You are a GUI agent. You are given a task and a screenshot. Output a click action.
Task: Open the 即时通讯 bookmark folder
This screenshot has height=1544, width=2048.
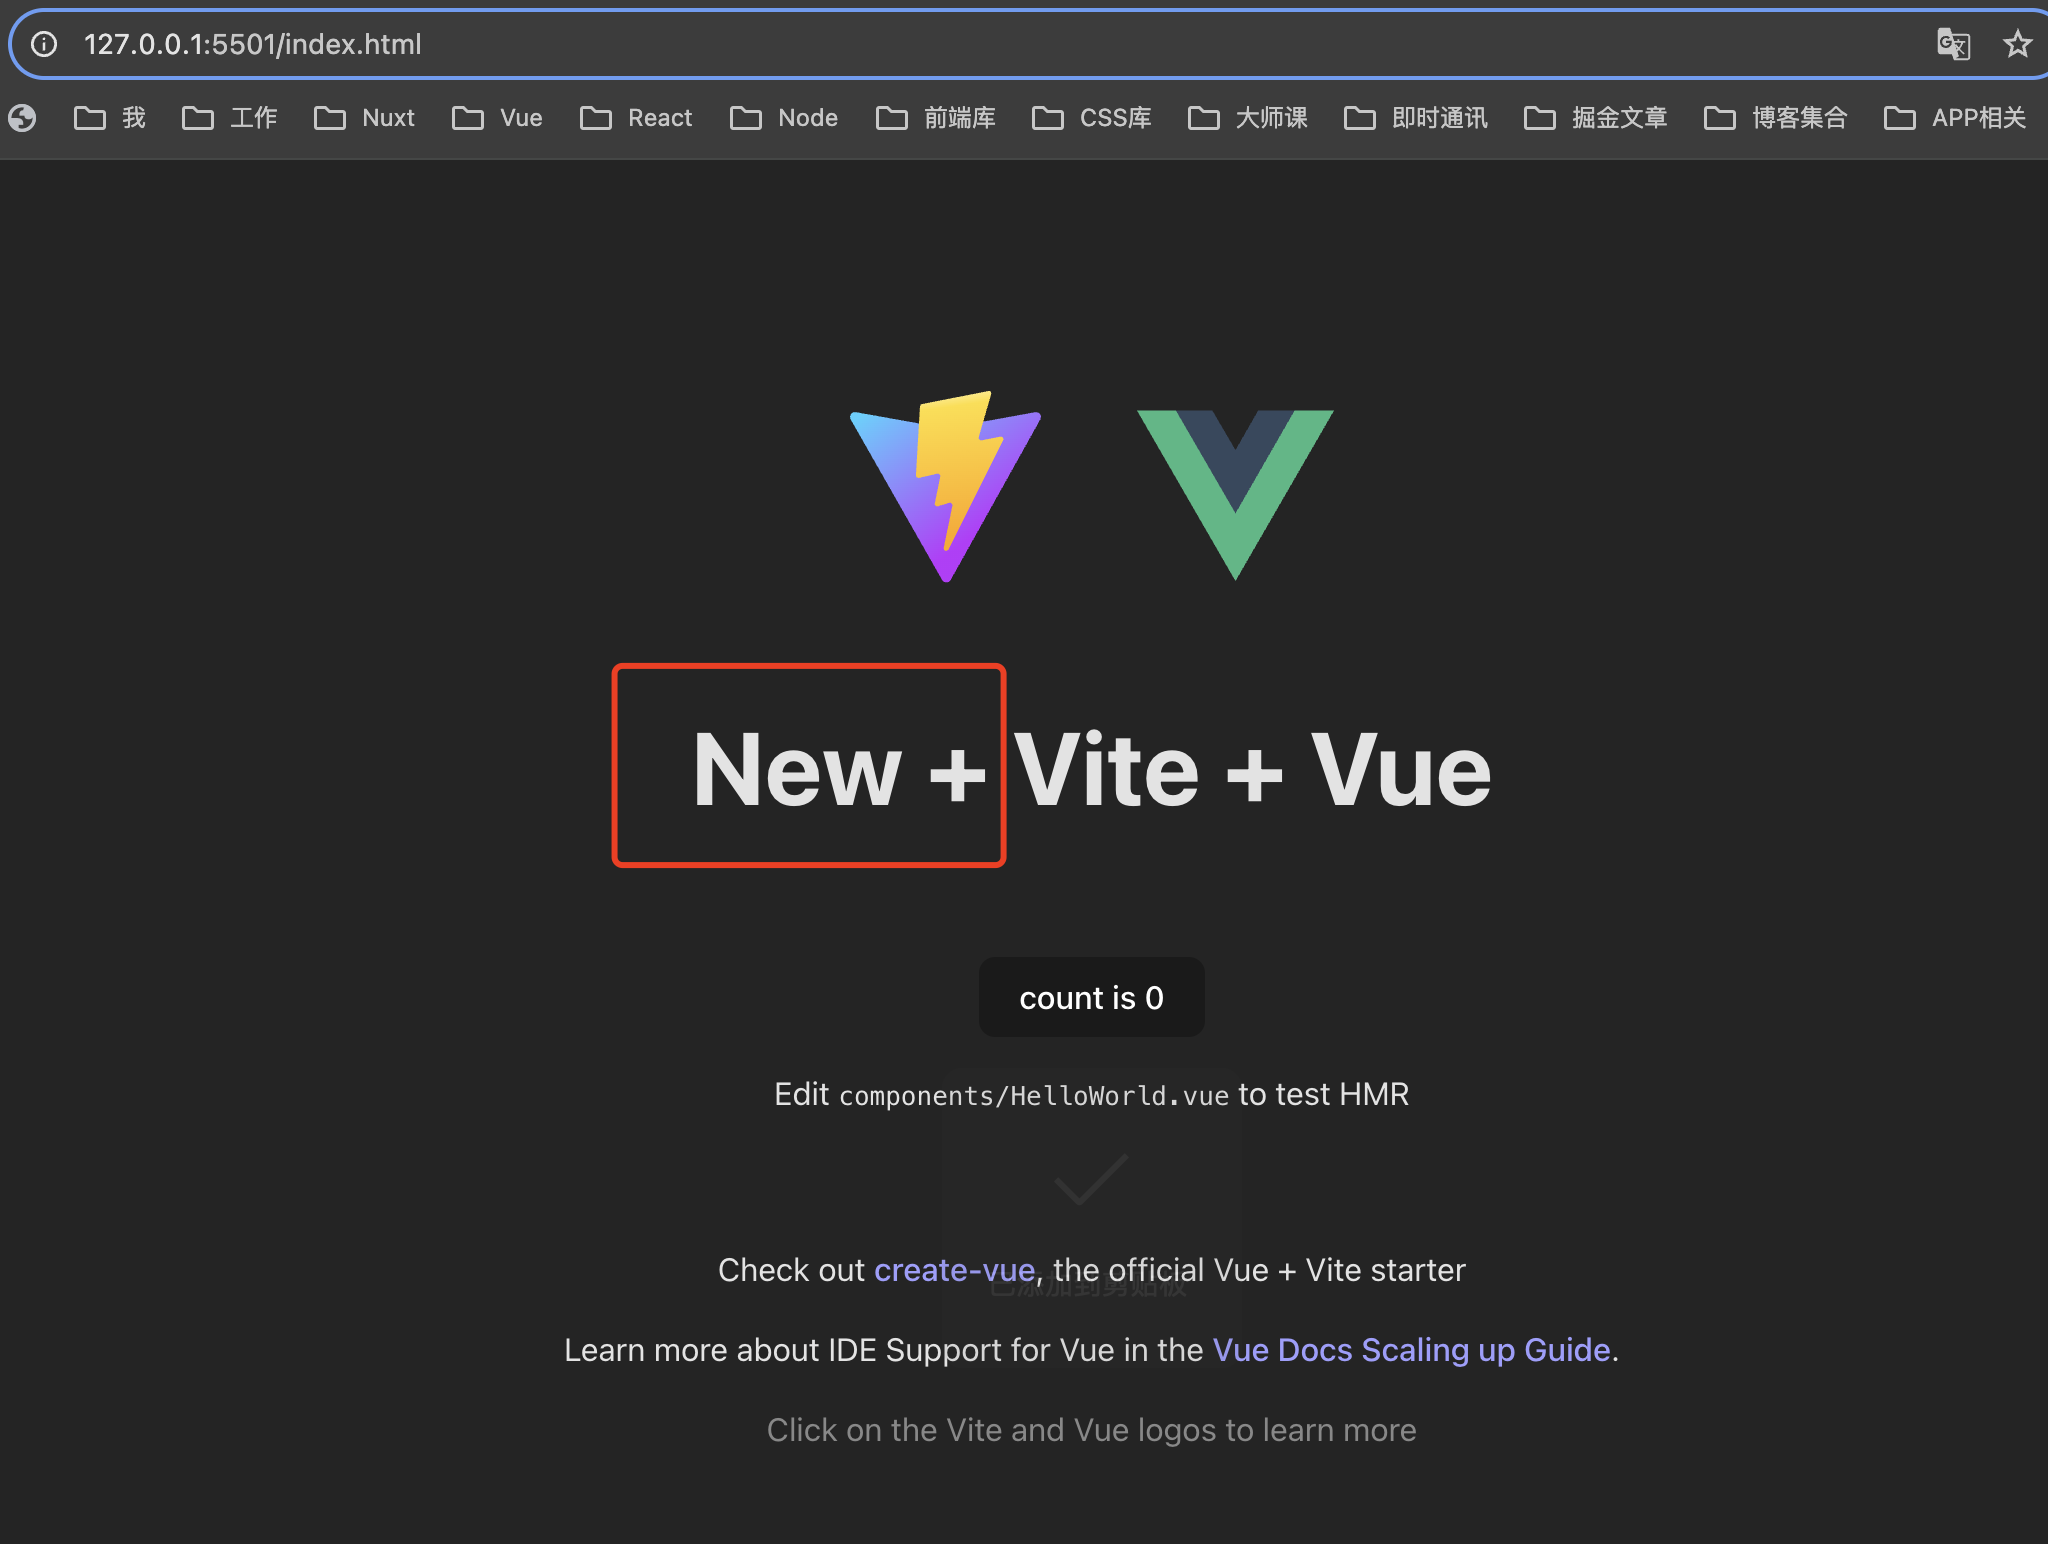tap(1415, 118)
